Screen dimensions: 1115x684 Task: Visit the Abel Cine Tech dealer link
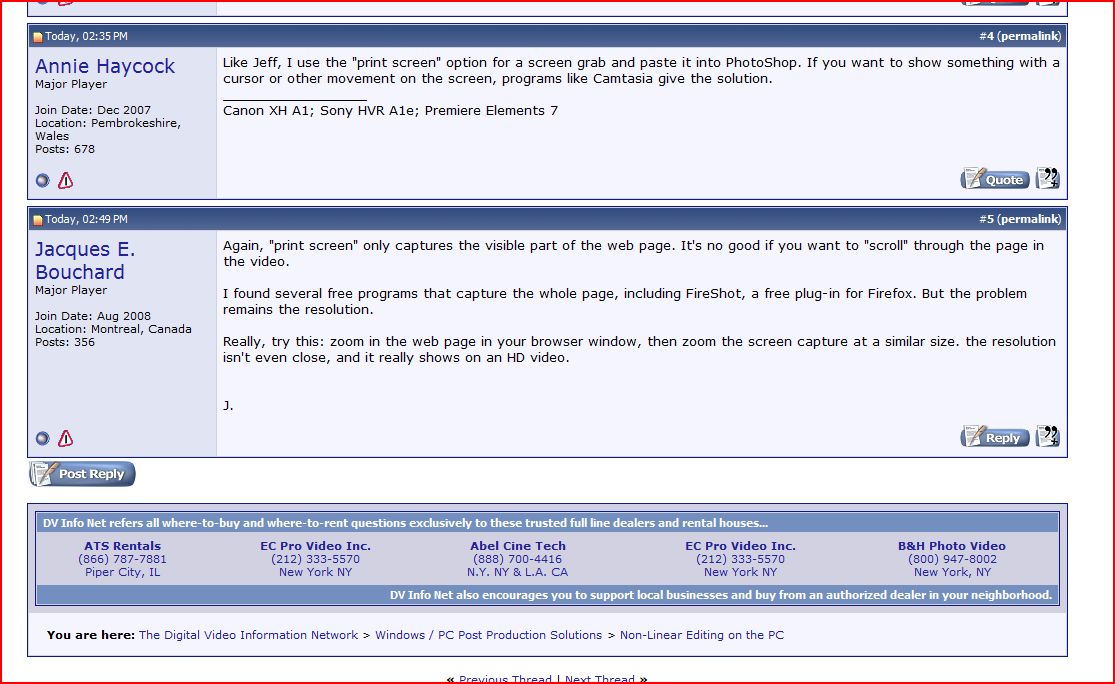pos(517,546)
